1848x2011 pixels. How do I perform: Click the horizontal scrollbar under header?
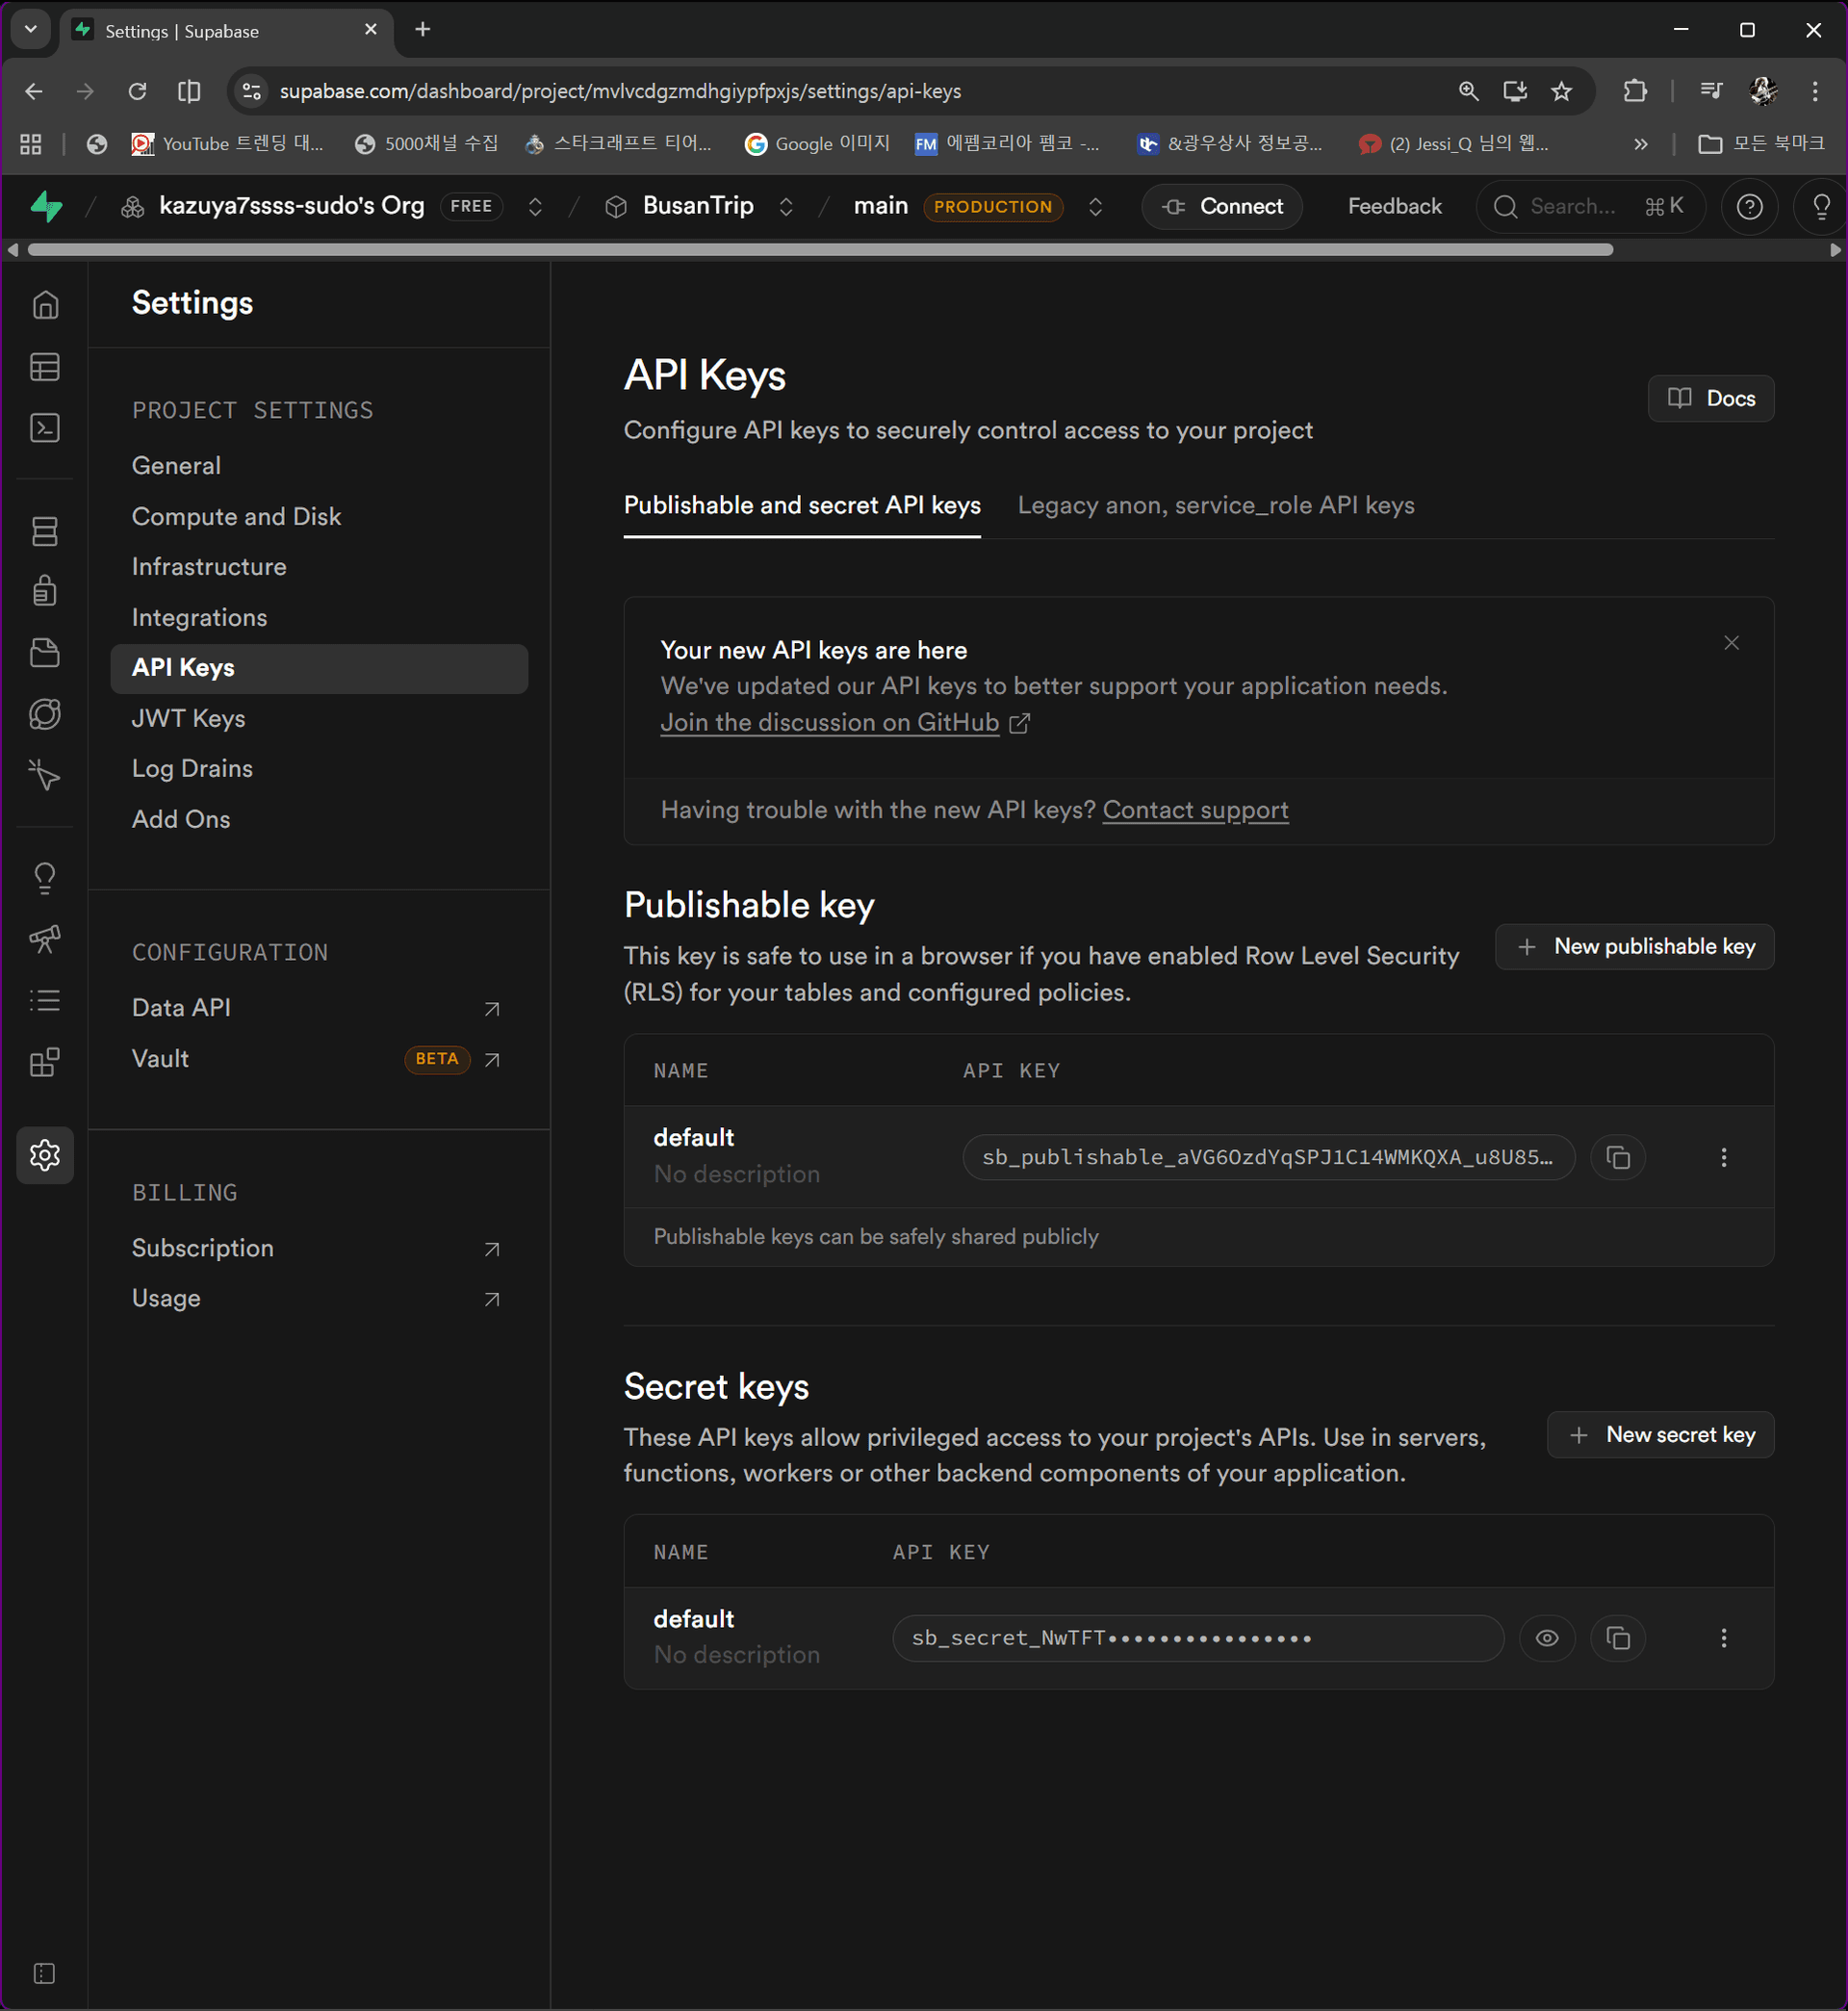point(820,250)
